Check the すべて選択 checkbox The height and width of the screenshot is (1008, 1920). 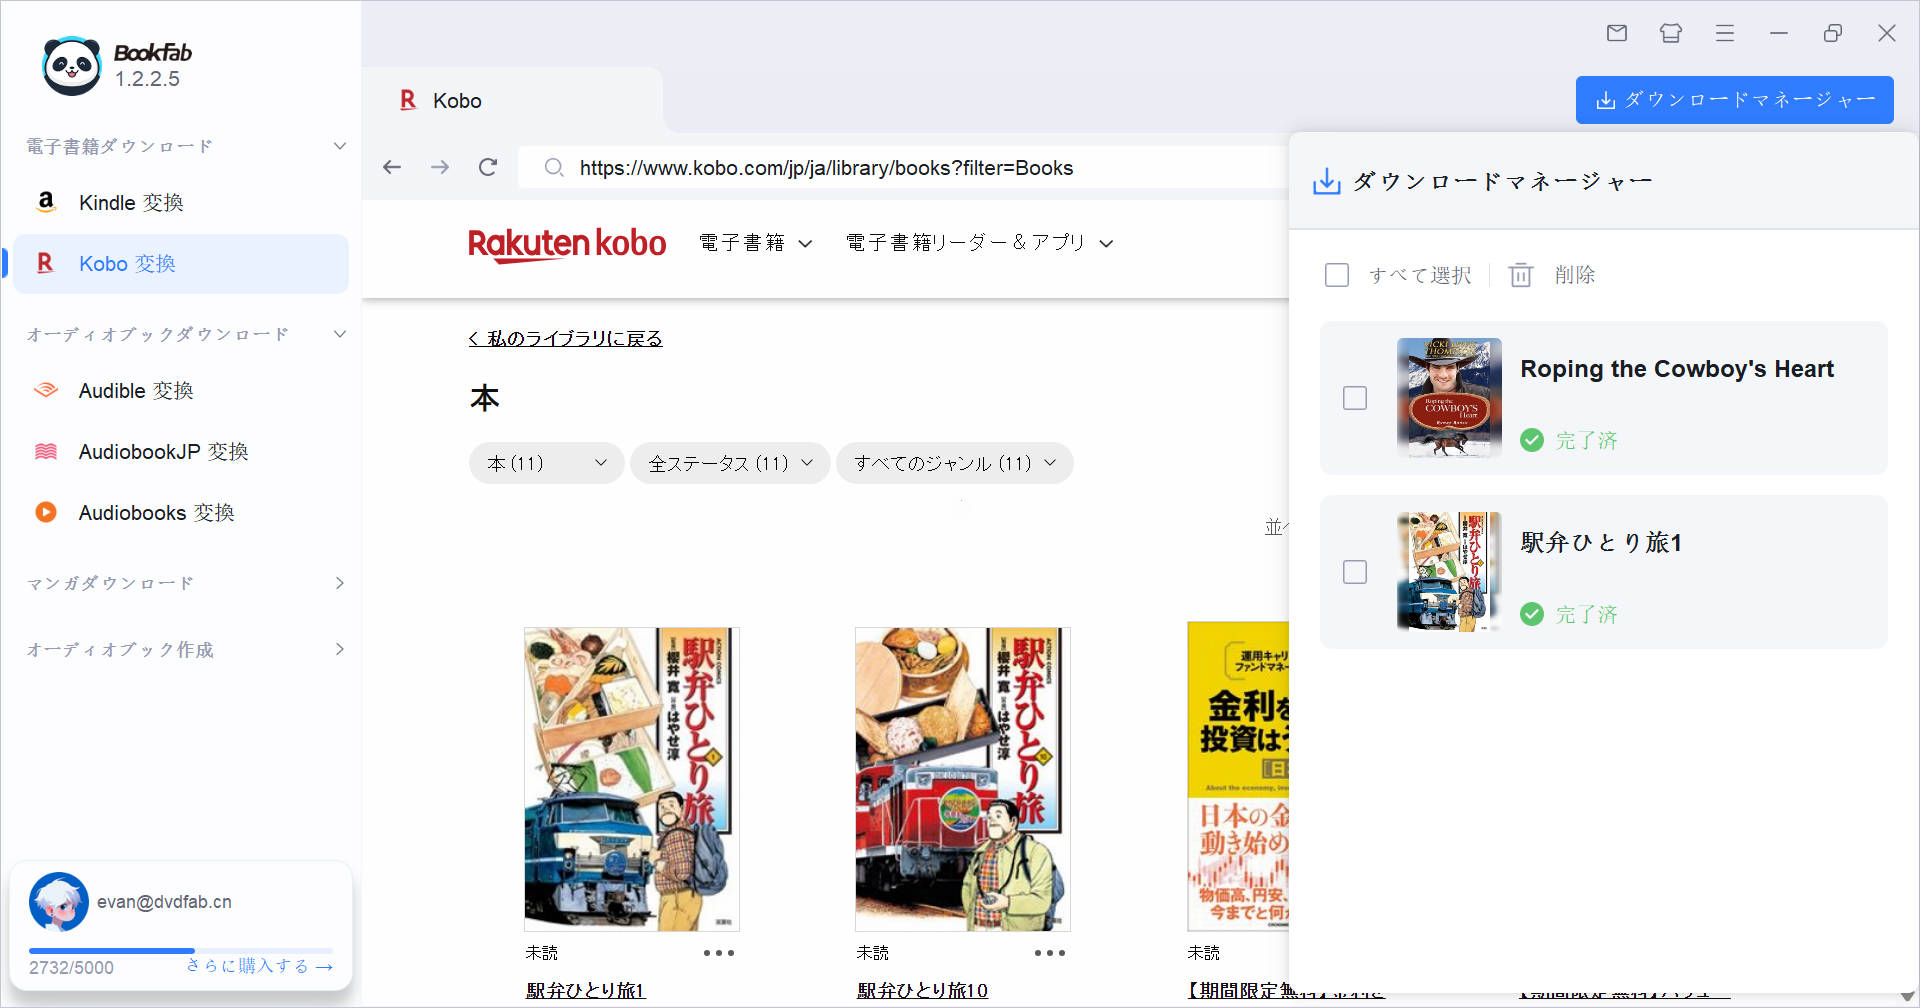point(1337,275)
